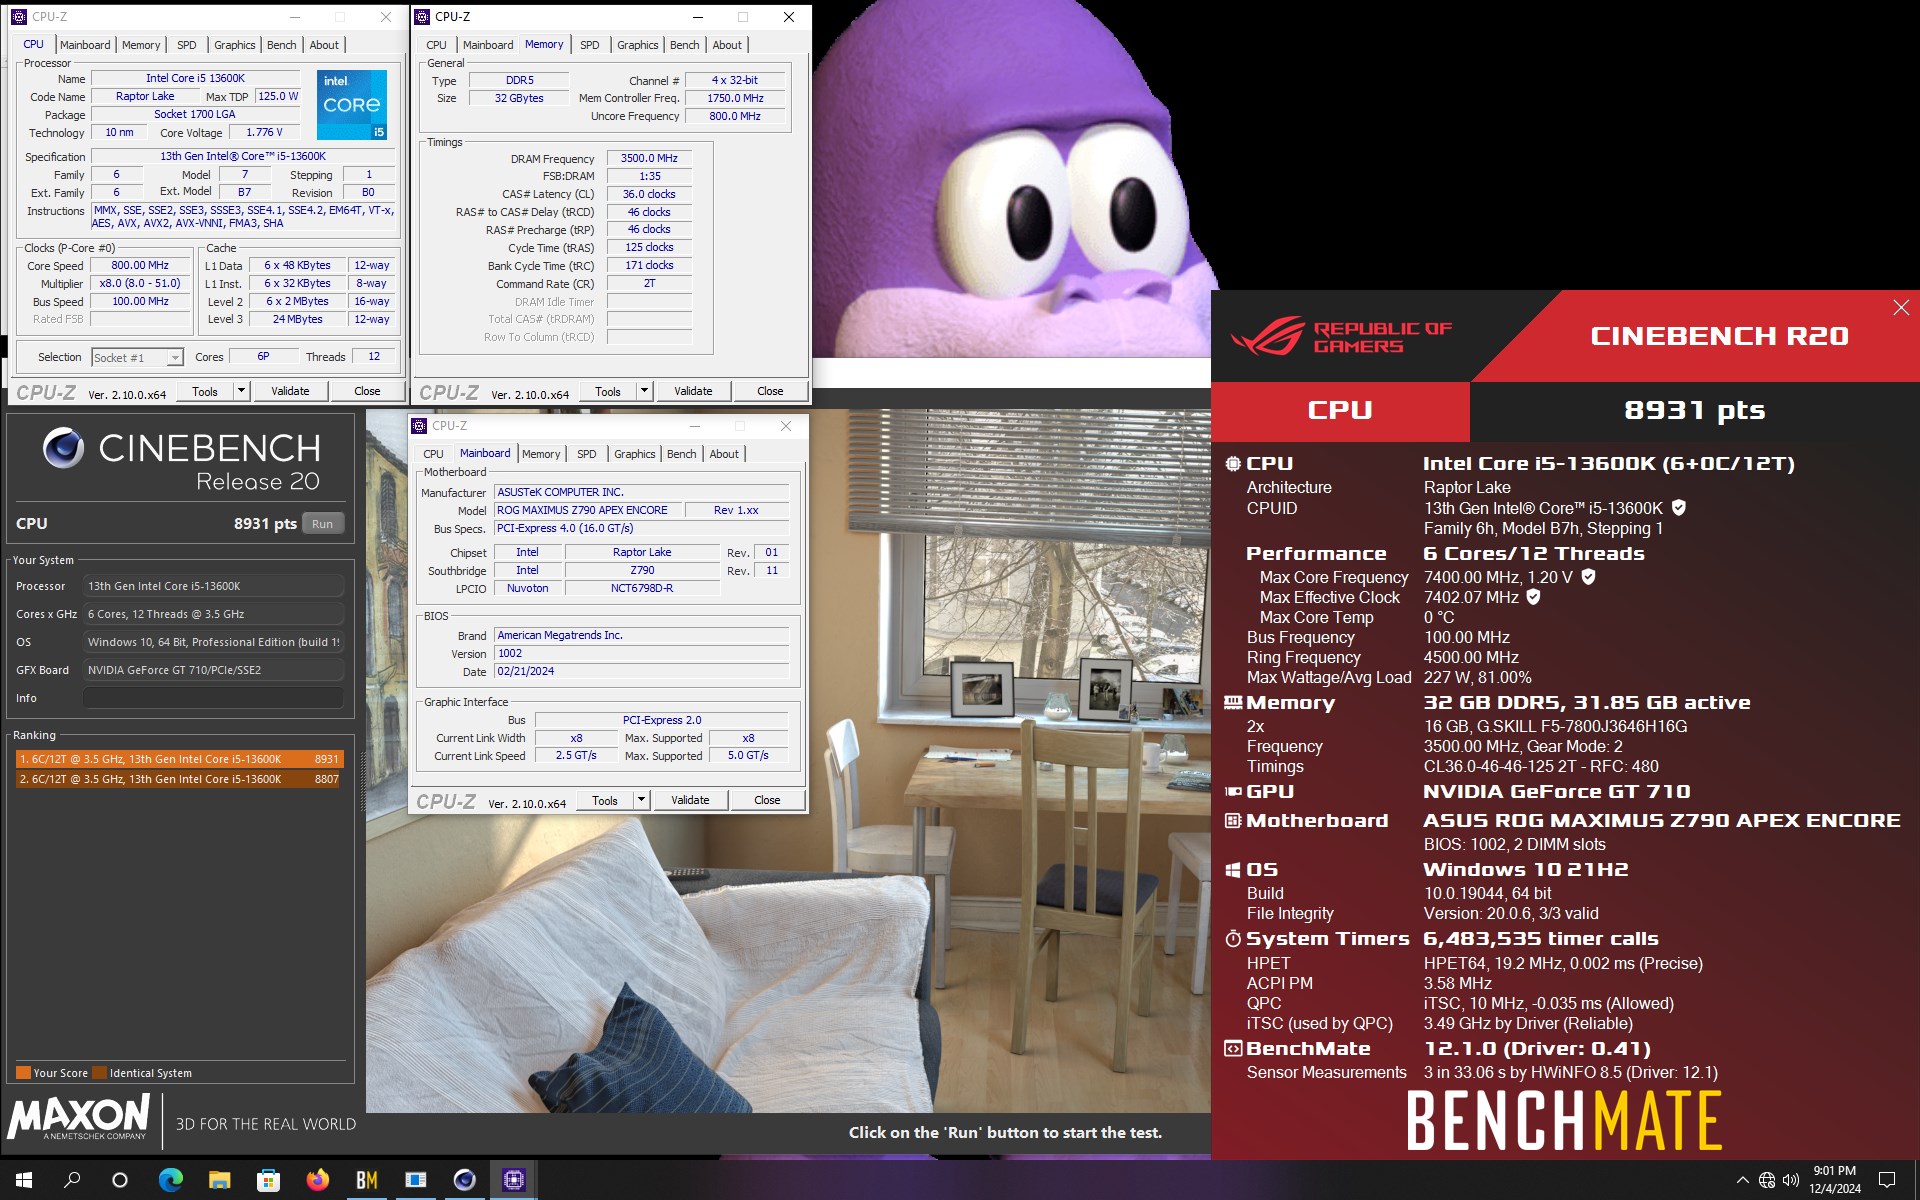Switch to CPU-Z purple taskbar icon
The width and height of the screenshot is (1920, 1200).
[x=514, y=1180]
